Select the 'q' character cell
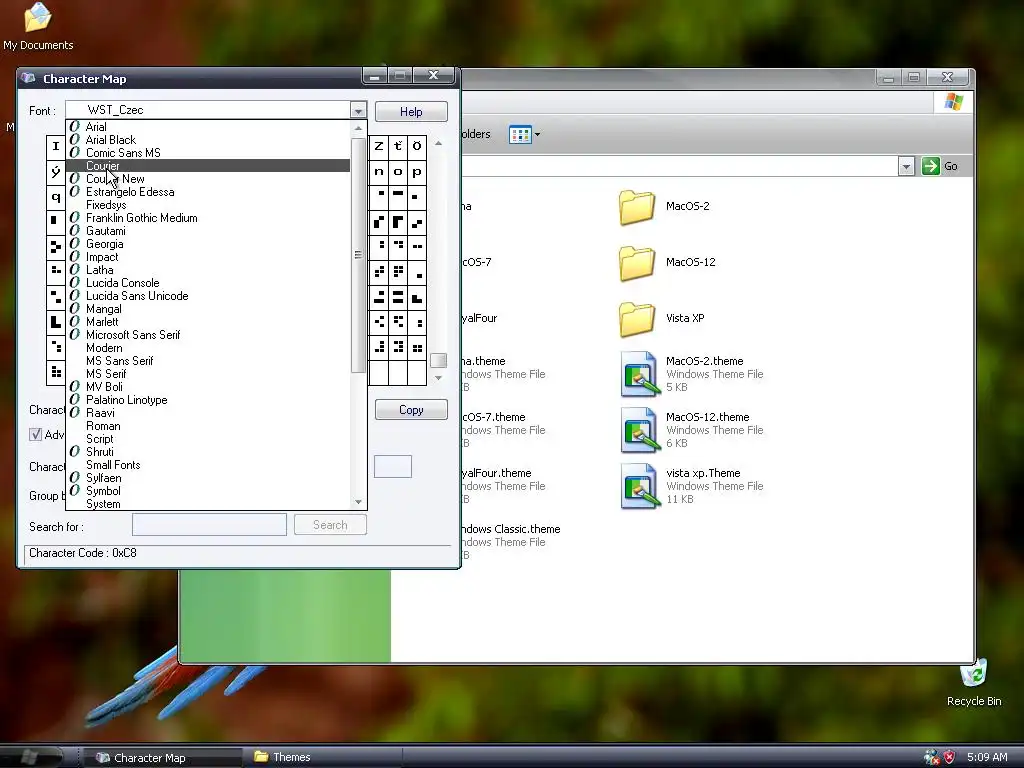The image size is (1024, 768). click(56, 197)
